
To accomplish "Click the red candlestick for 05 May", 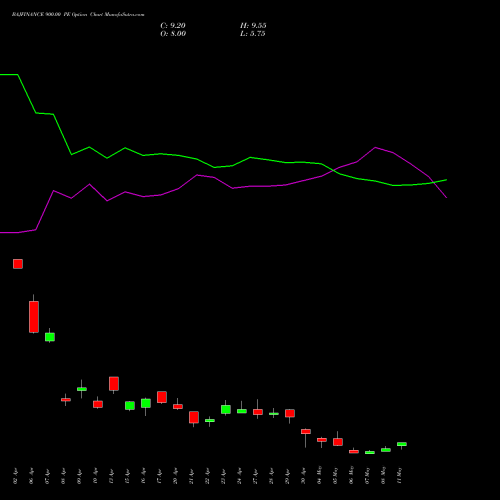I will [x=338, y=442].
